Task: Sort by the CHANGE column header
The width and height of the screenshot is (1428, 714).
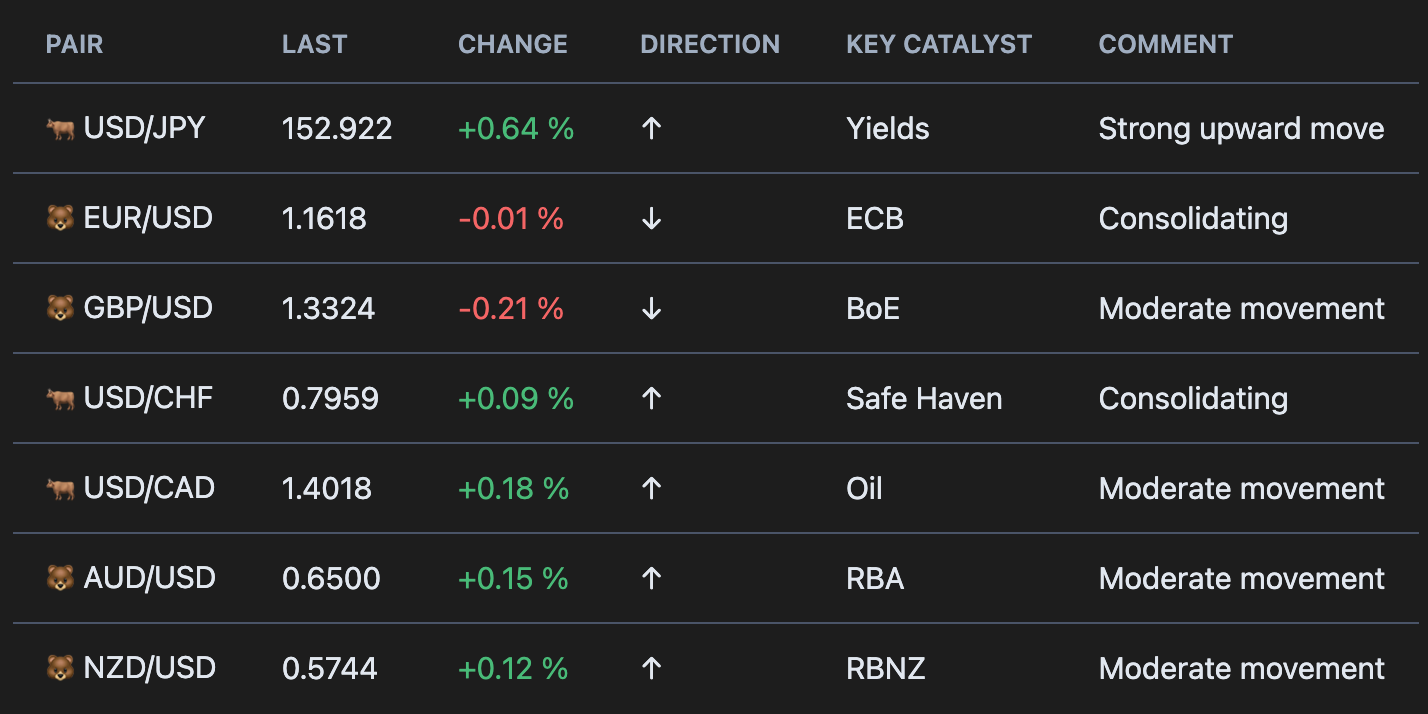Action: point(513,45)
